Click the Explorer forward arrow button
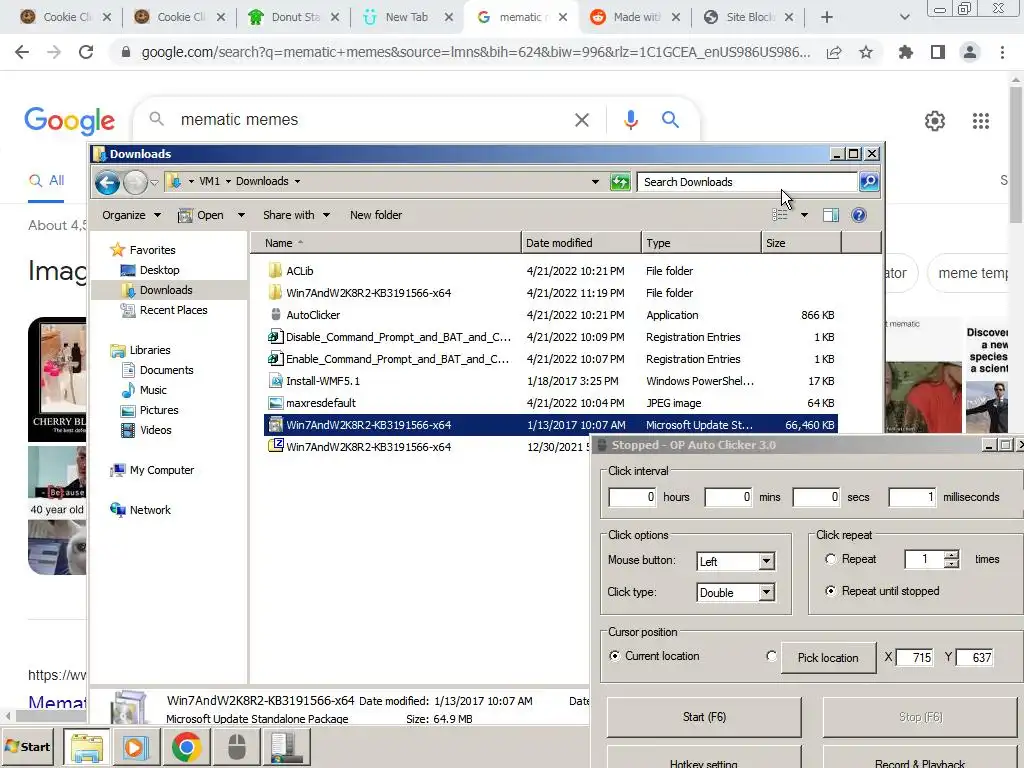 pyautogui.click(x=135, y=182)
